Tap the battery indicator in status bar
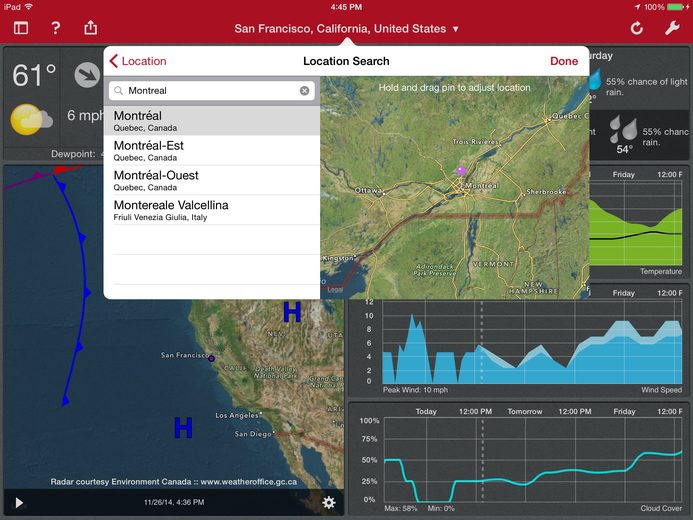The image size is (693, 520). 675,7
